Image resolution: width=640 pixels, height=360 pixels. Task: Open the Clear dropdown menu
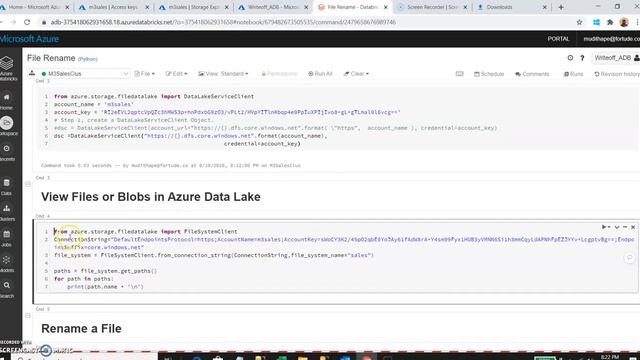[x=356, y=74]
